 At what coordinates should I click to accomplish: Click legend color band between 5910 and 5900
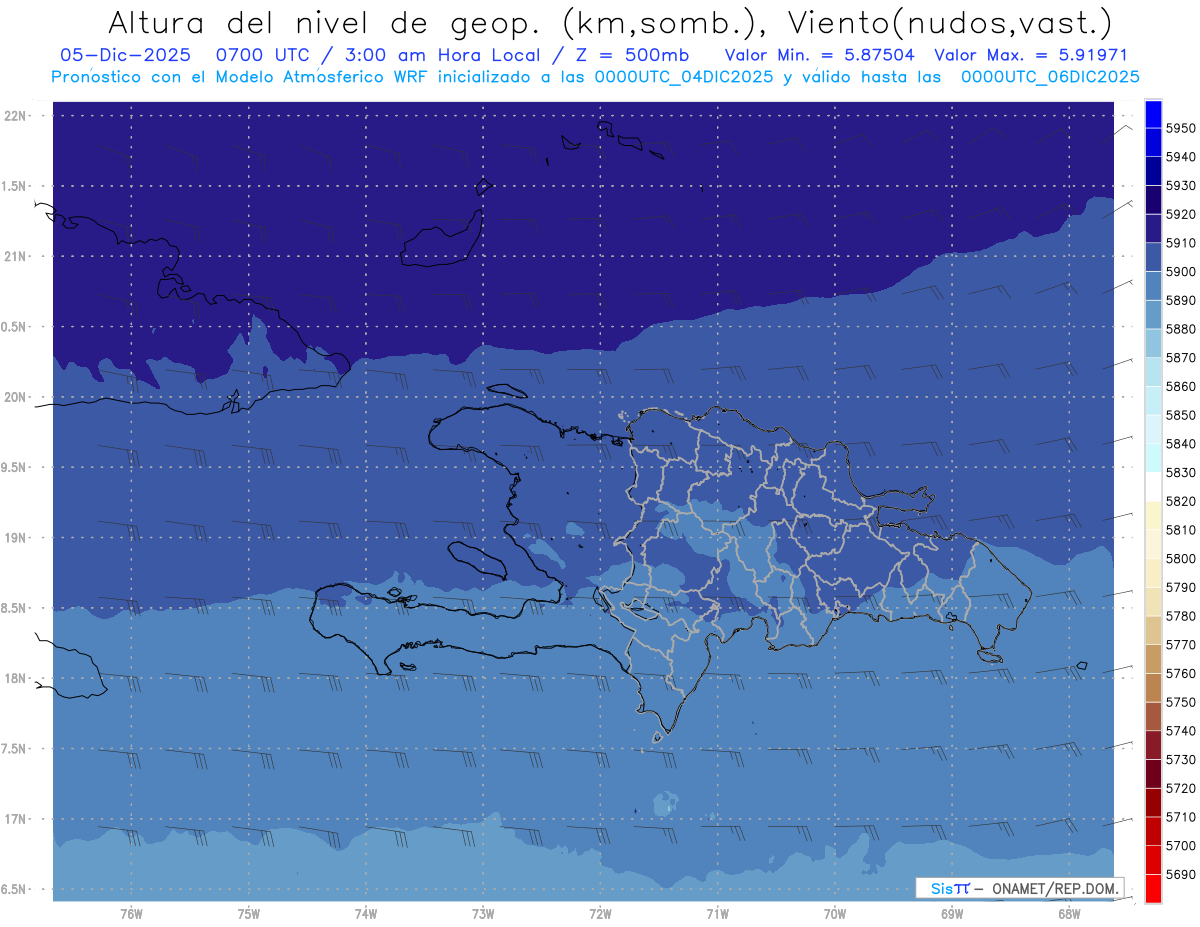[1153, 257]
